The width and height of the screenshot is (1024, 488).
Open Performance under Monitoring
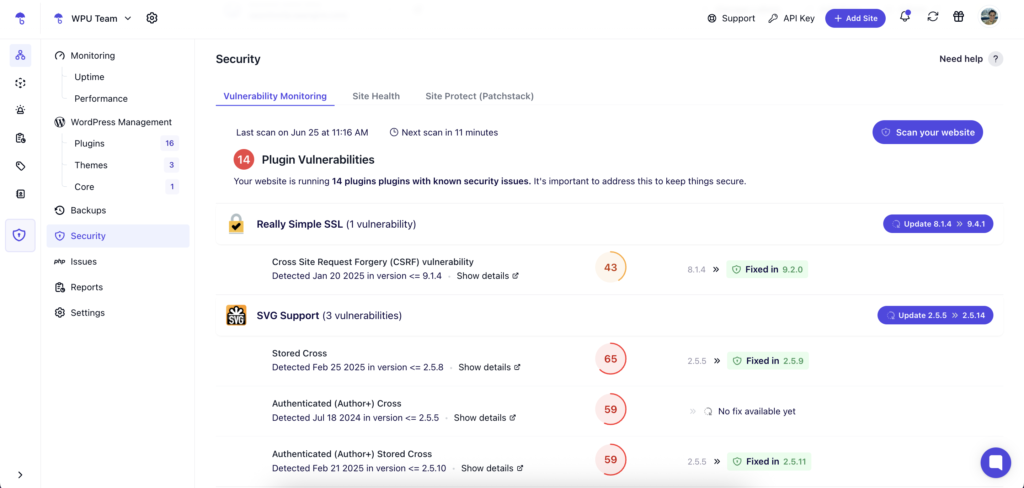tap(101, 99)
